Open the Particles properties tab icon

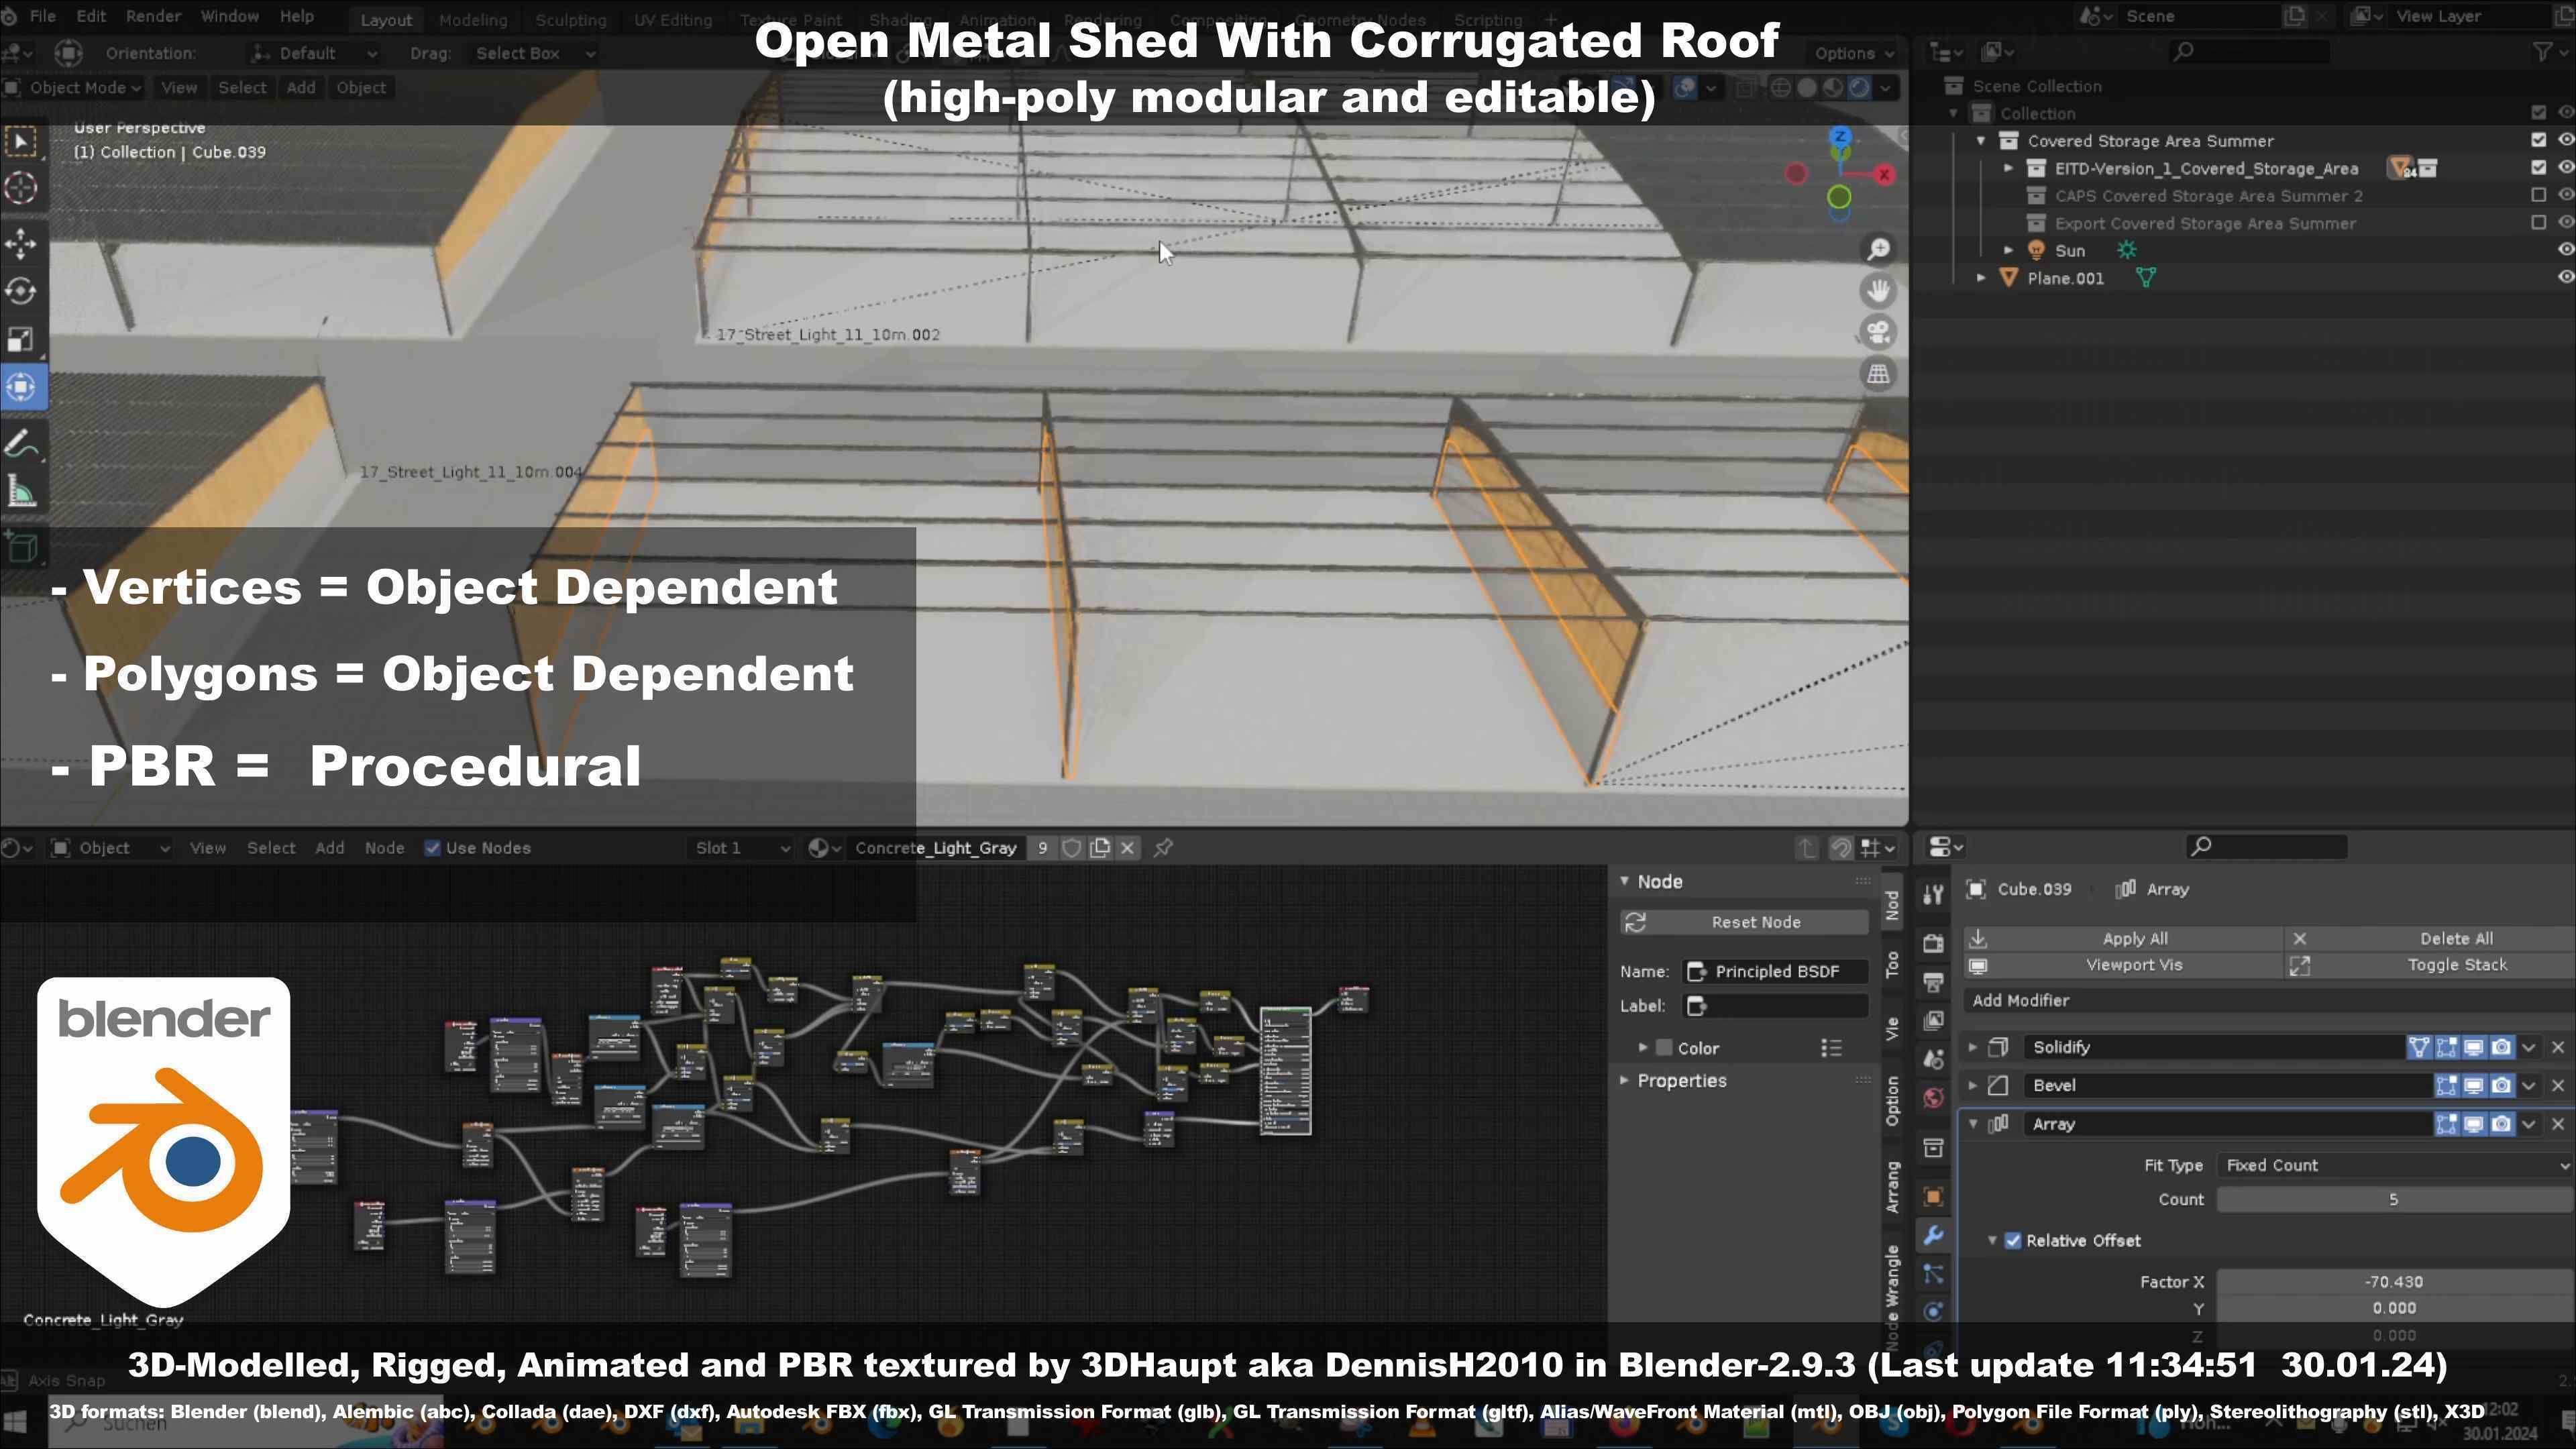click(x=1933, y=1275)
